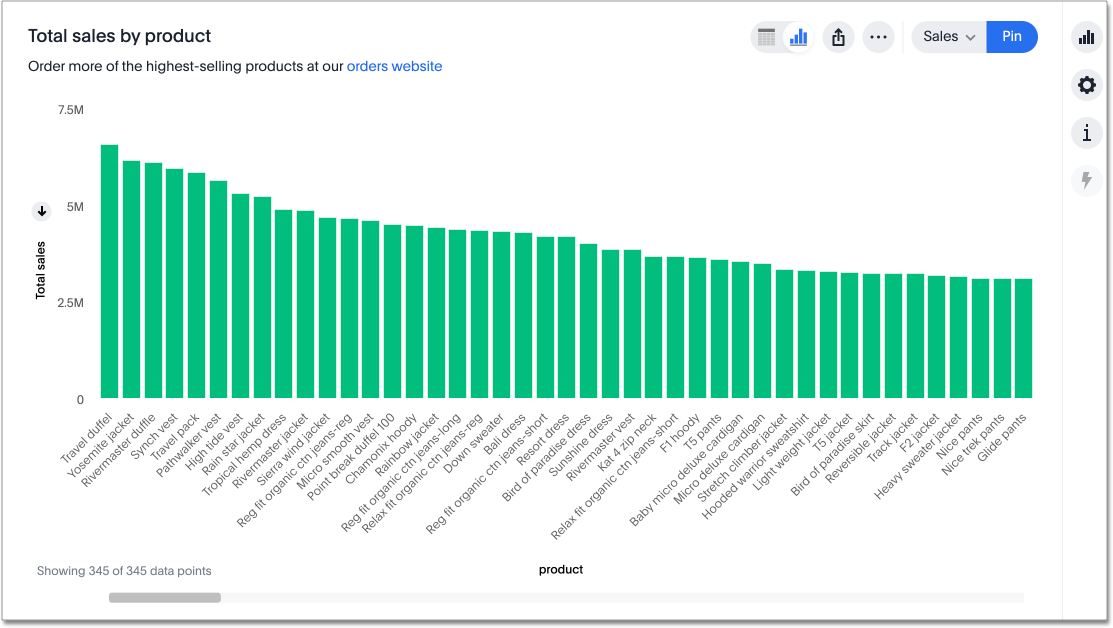
Task: Click the Pin button
Action: tap(1012, 37)
